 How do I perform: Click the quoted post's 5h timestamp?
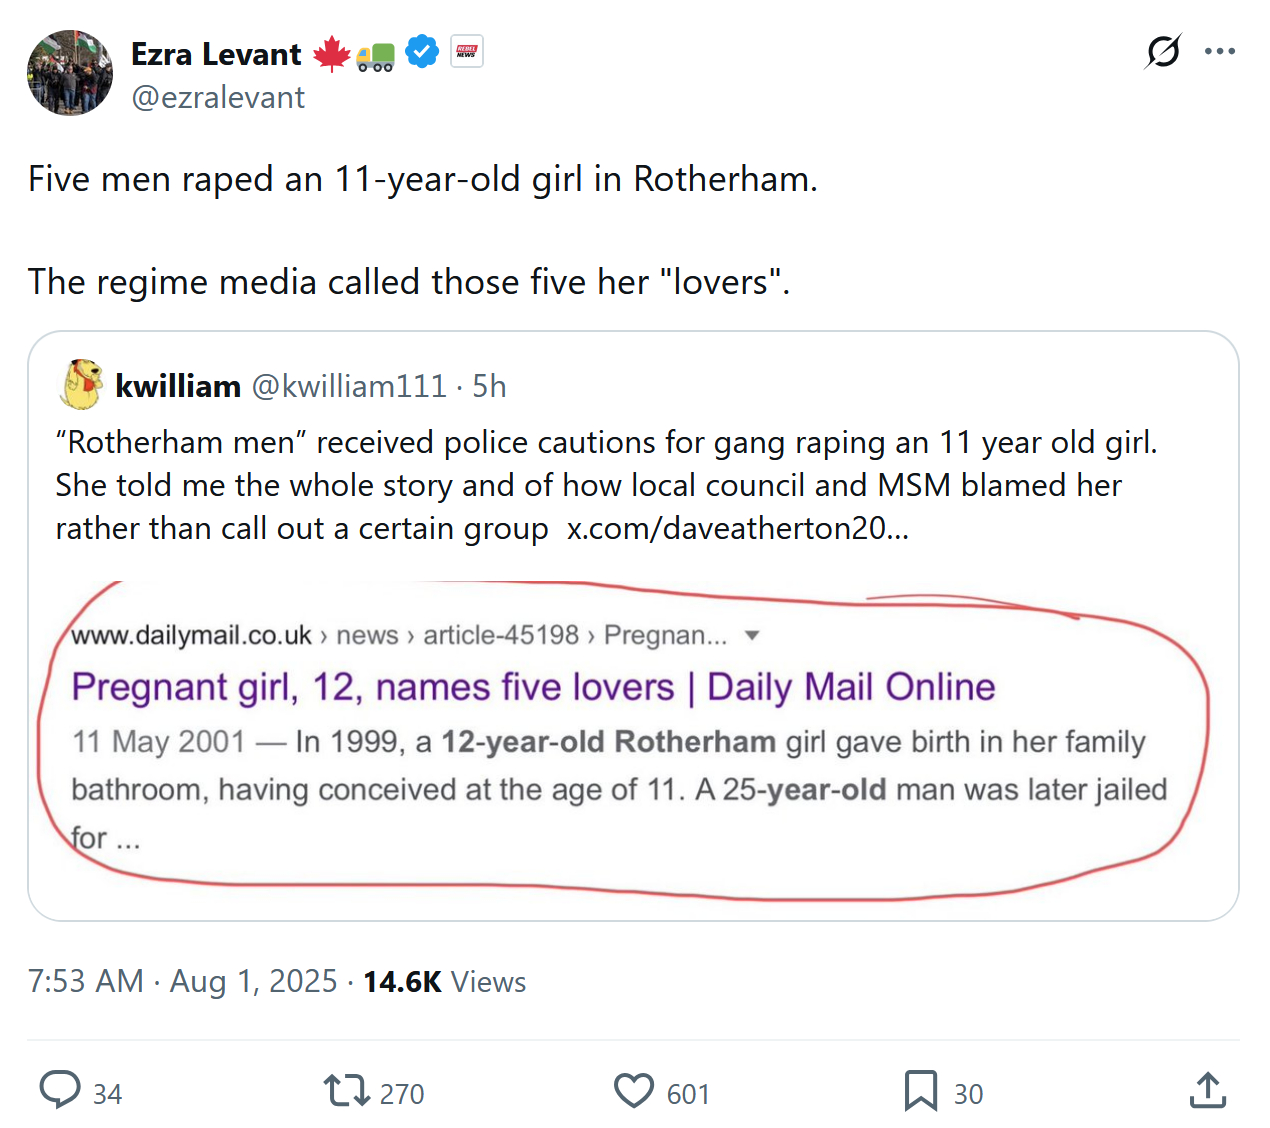[x=489, y=386]
